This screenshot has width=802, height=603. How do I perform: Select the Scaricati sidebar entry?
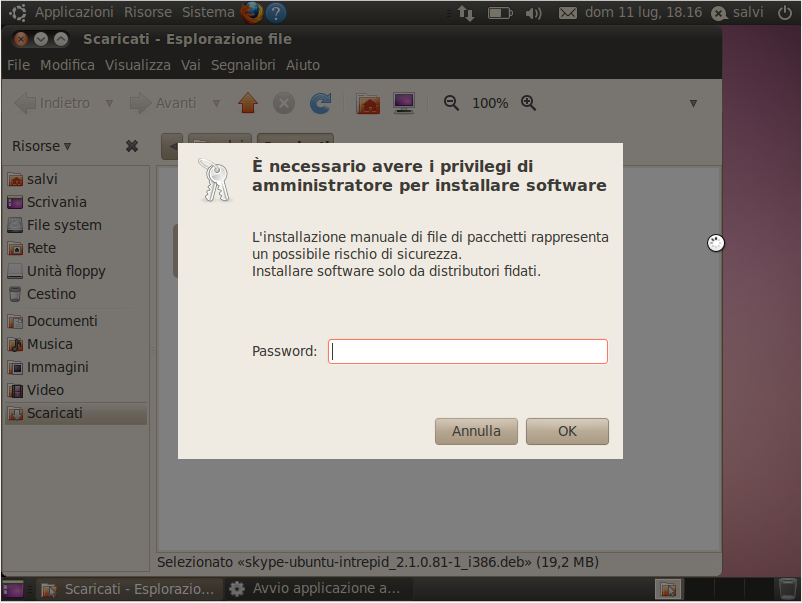point(77,413)
